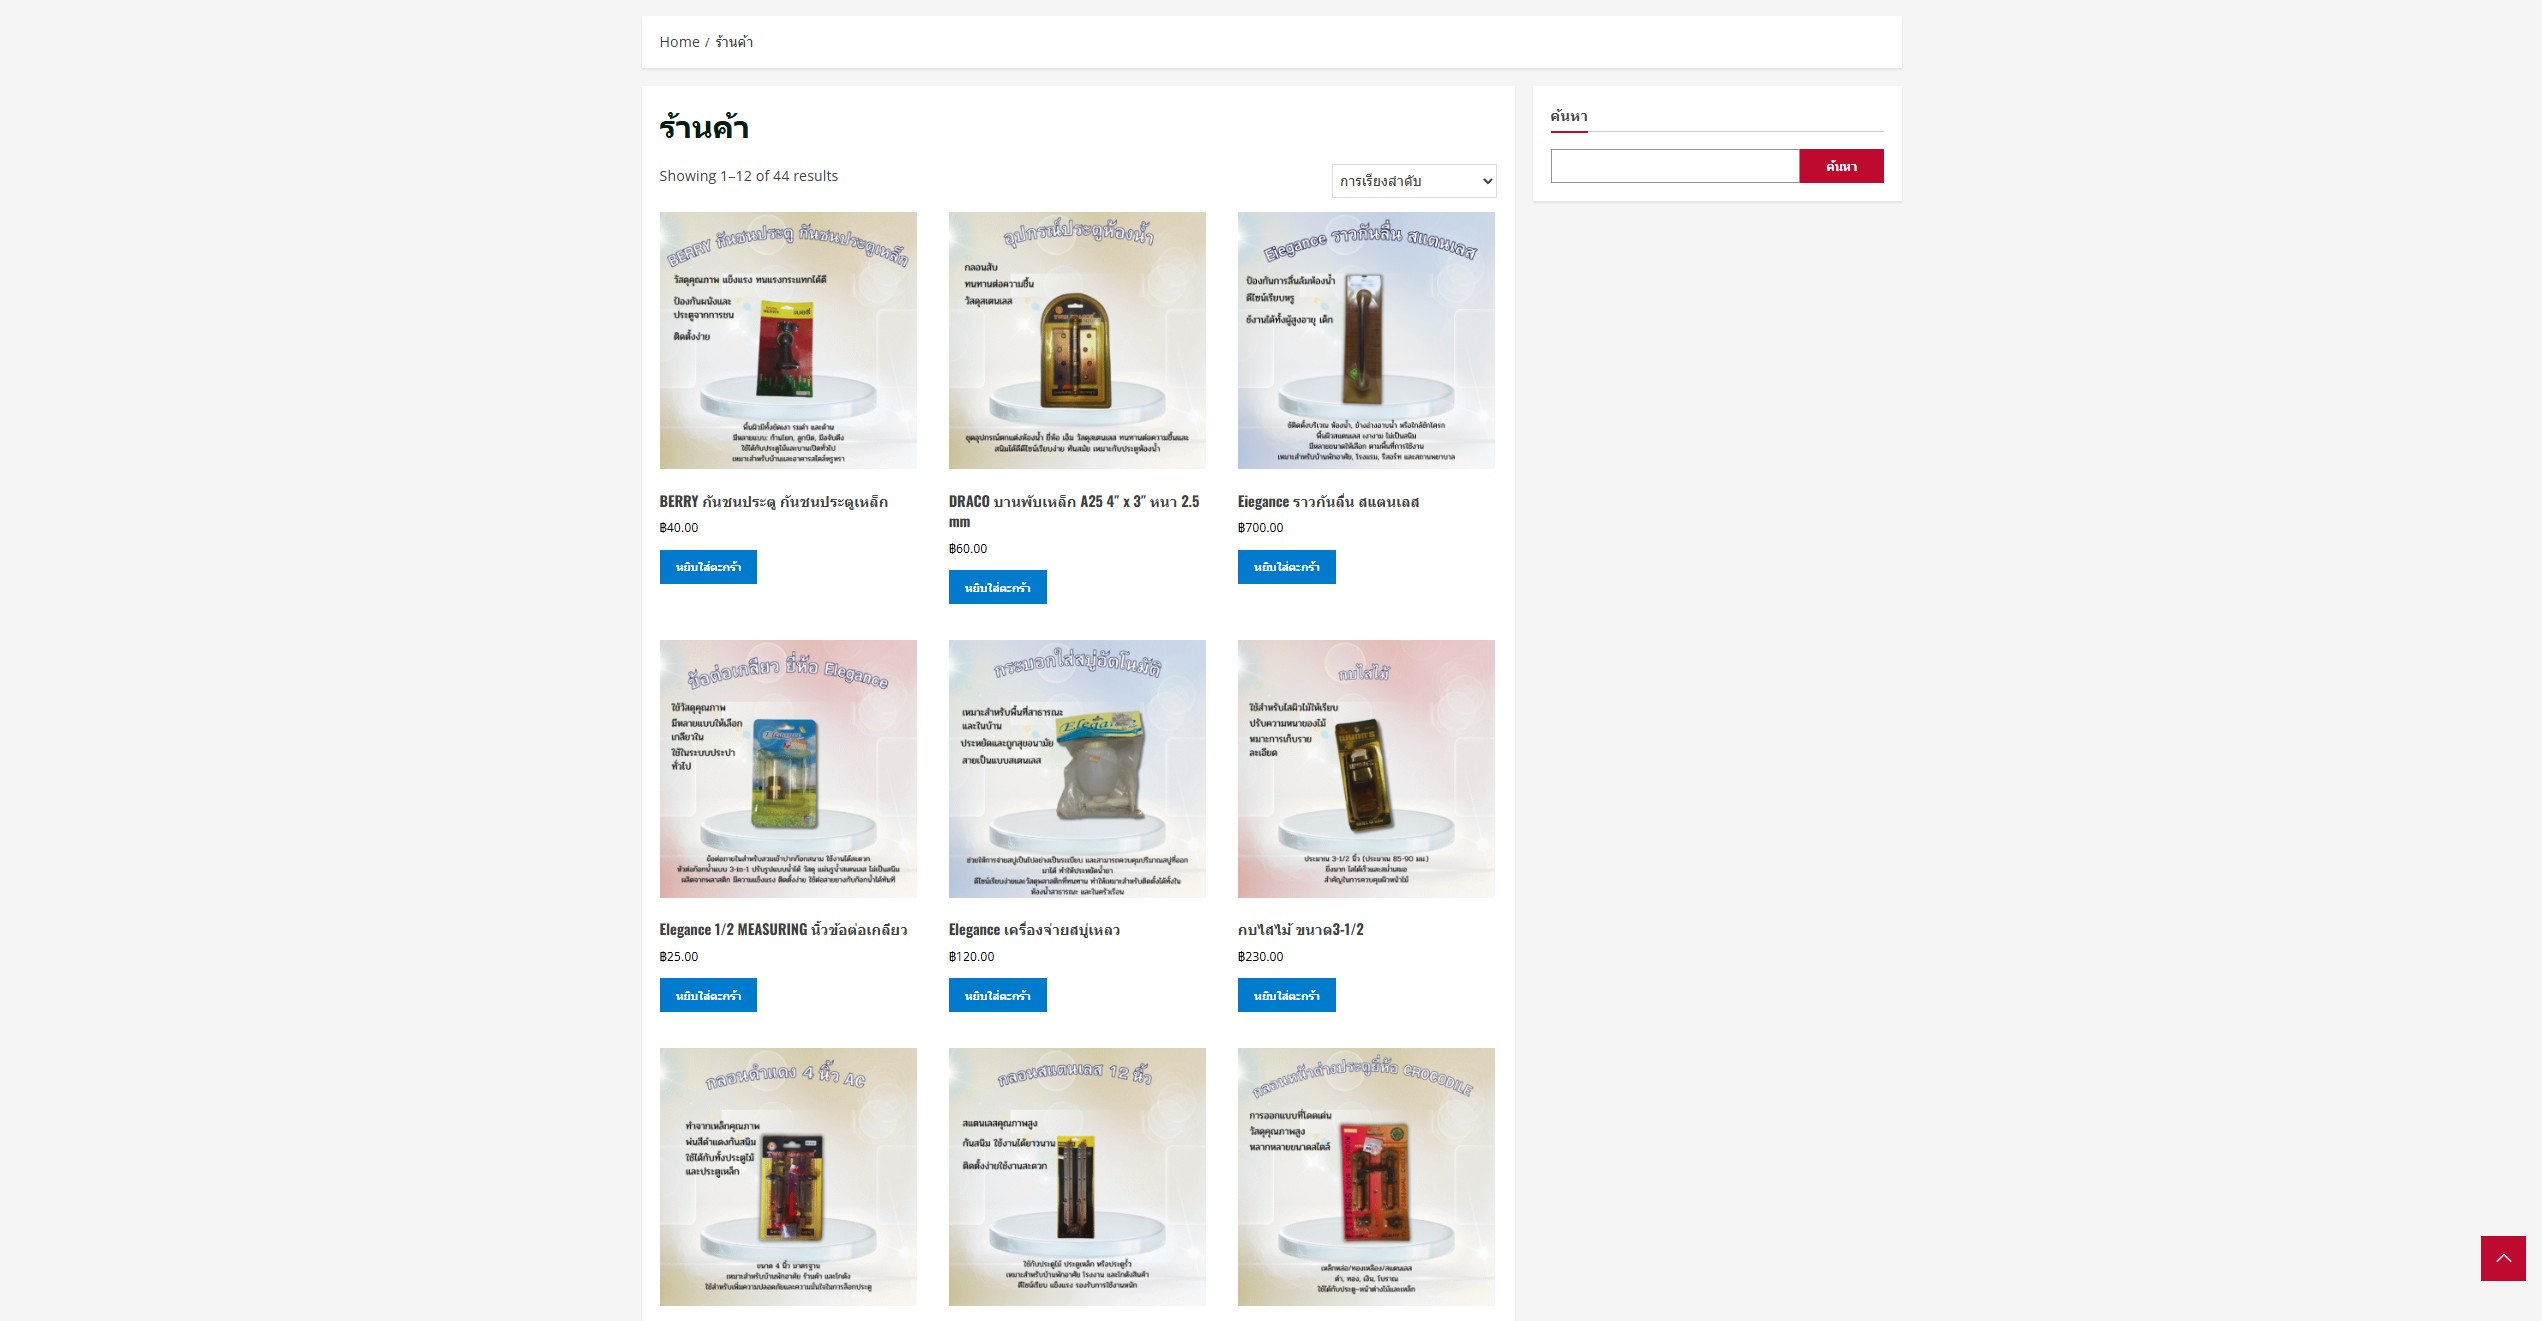Open CROCODILE product image thumbnail
2542x1321 pixels.
pos(1366,1177)
